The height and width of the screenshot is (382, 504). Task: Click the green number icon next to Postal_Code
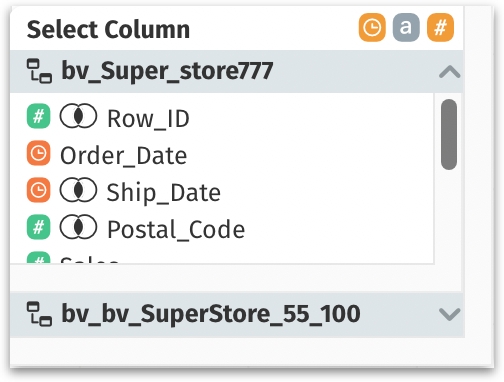38,227
